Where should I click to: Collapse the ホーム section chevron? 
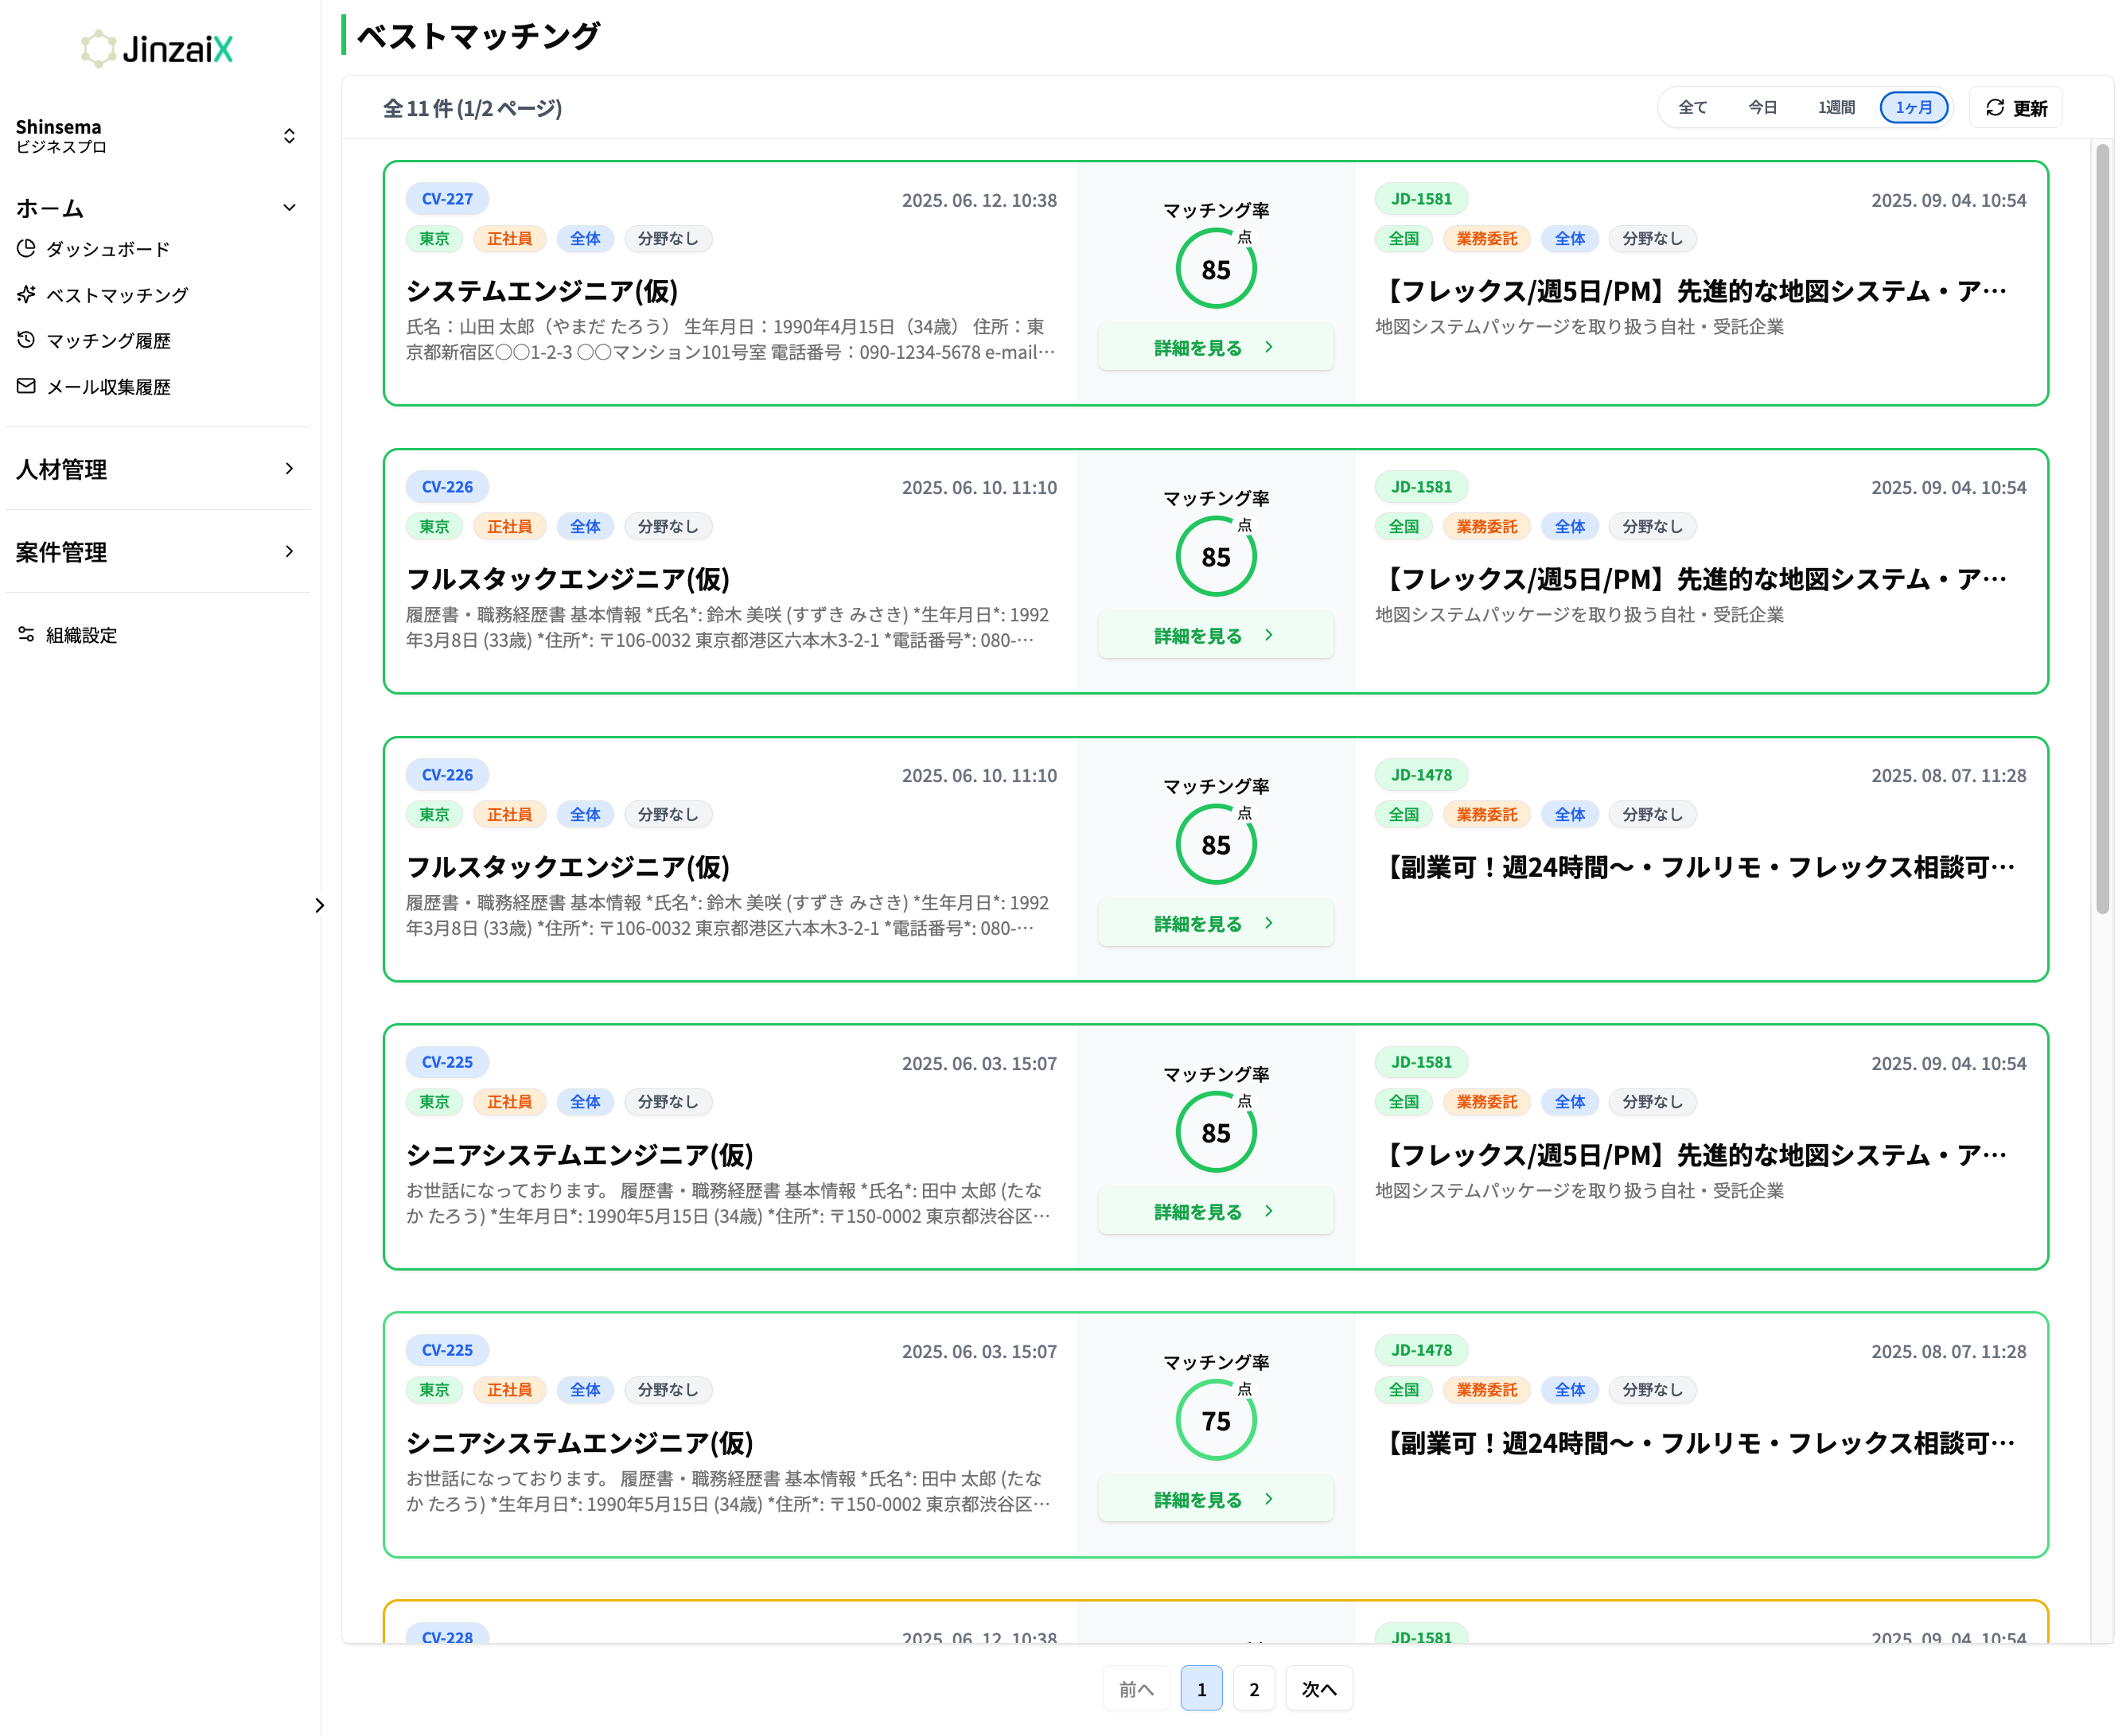289,208
